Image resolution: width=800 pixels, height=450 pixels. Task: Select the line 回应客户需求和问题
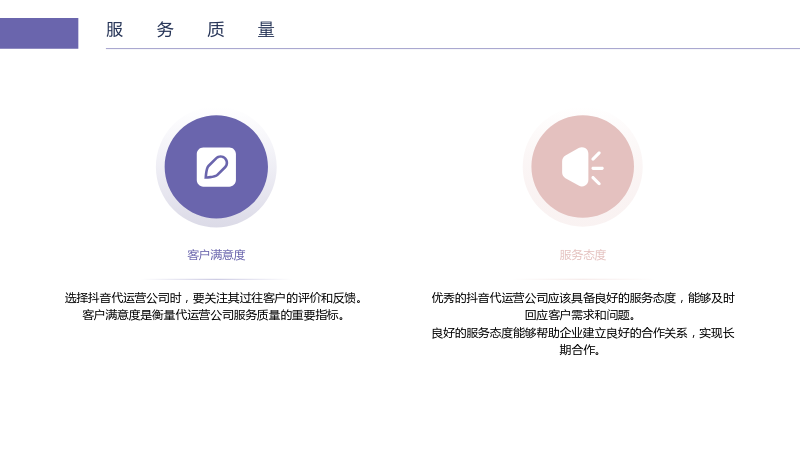click(580, 315)
